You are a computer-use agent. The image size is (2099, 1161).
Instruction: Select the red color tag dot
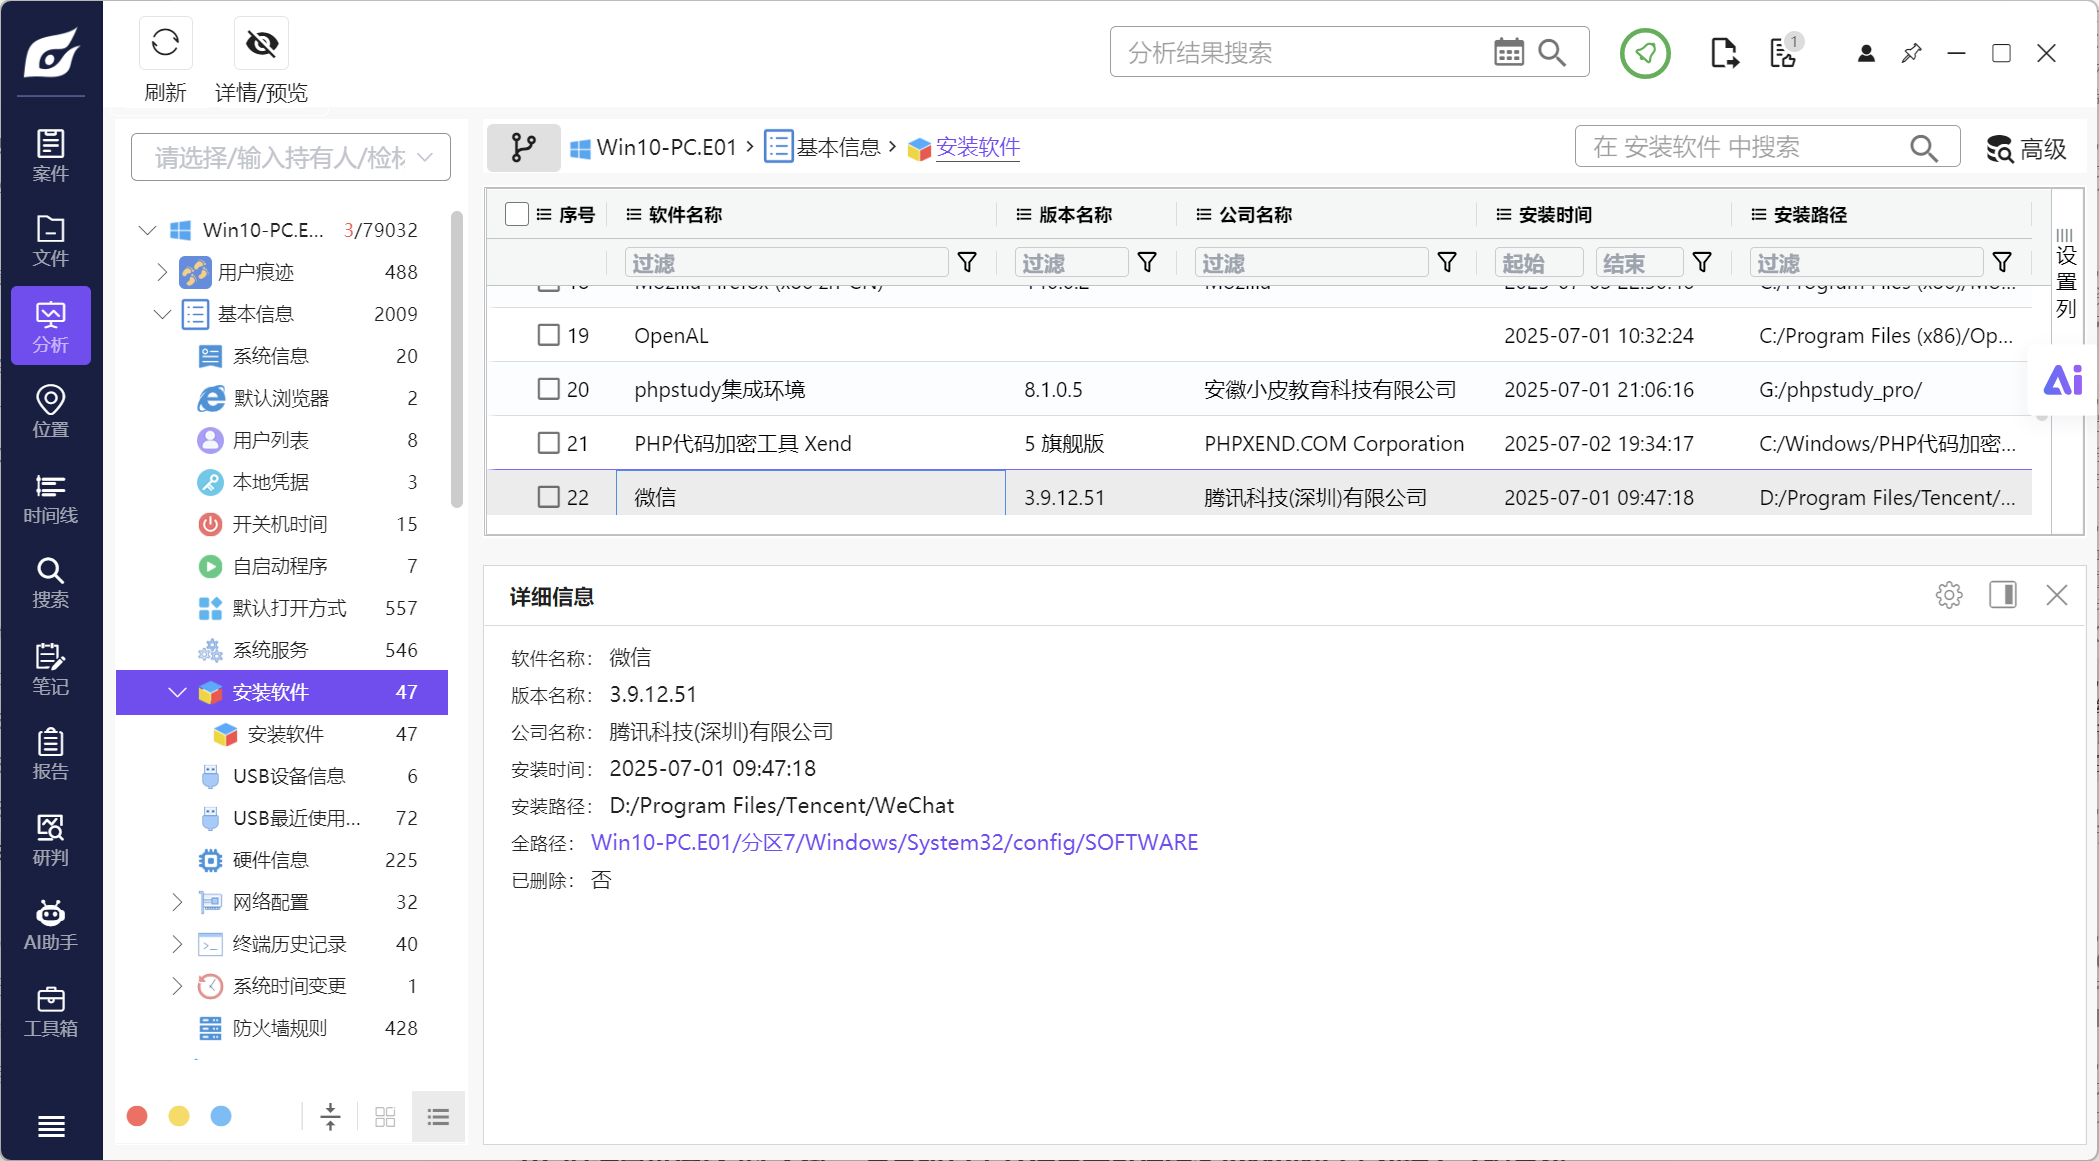(x=138, y=1116)
